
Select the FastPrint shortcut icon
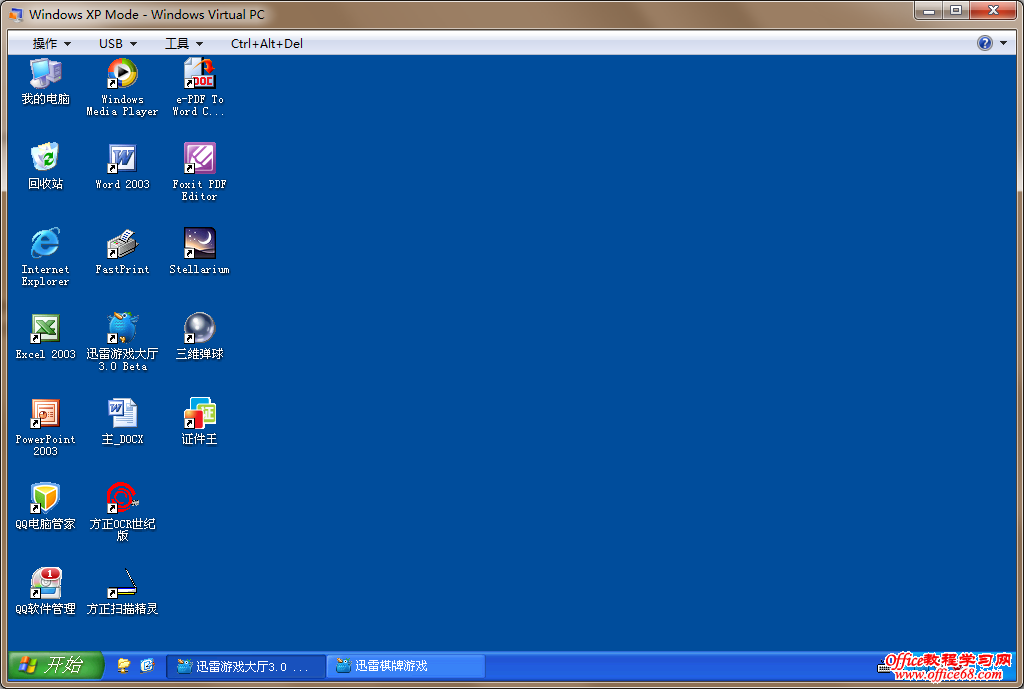[x=122, y=251]
